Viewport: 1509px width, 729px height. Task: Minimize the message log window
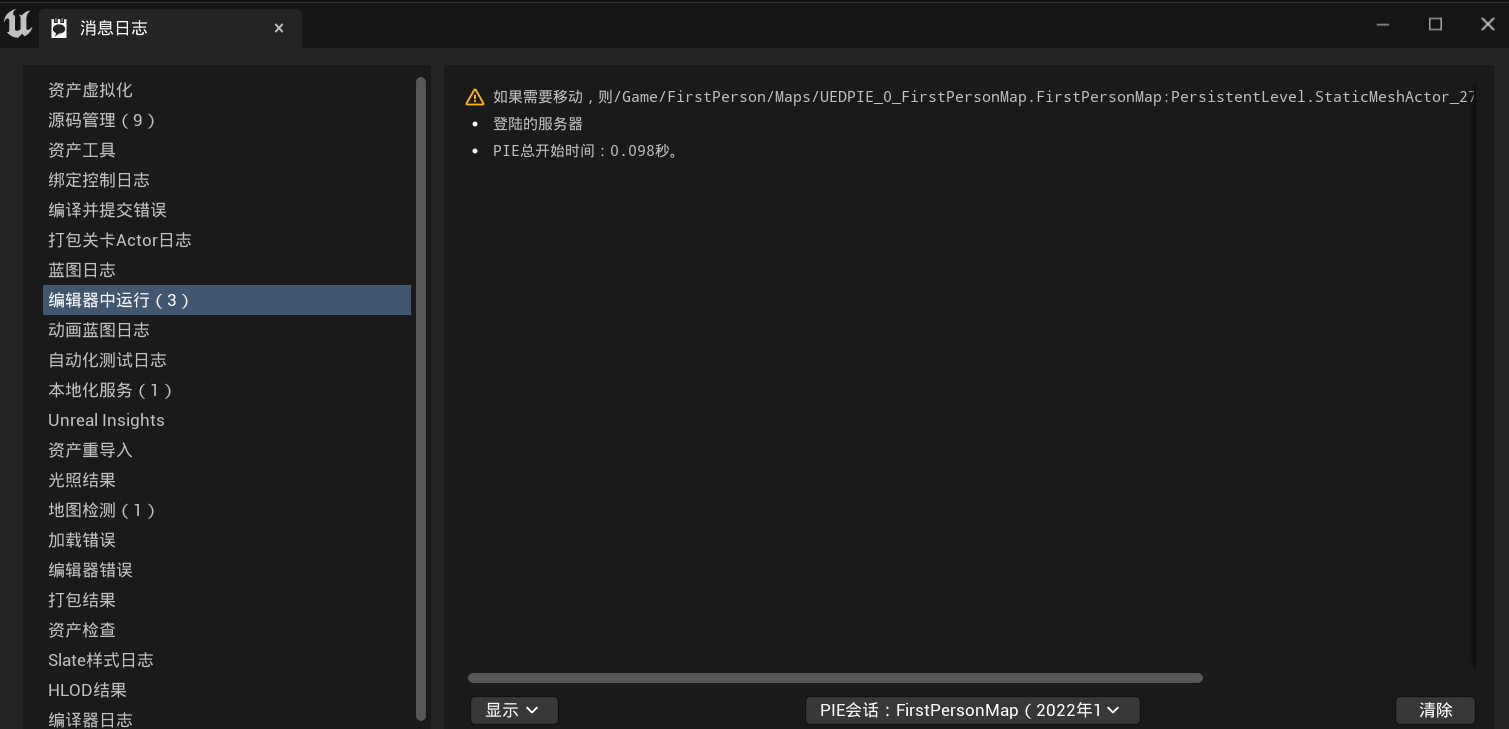[1383, 25]
